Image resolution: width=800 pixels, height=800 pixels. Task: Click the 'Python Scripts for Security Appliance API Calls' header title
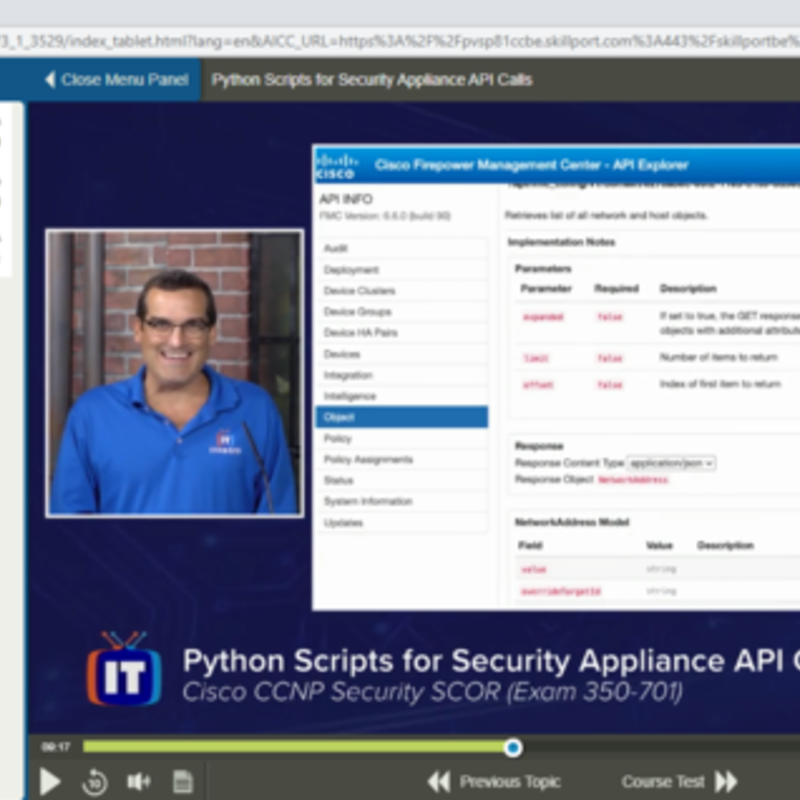[372, 80]
